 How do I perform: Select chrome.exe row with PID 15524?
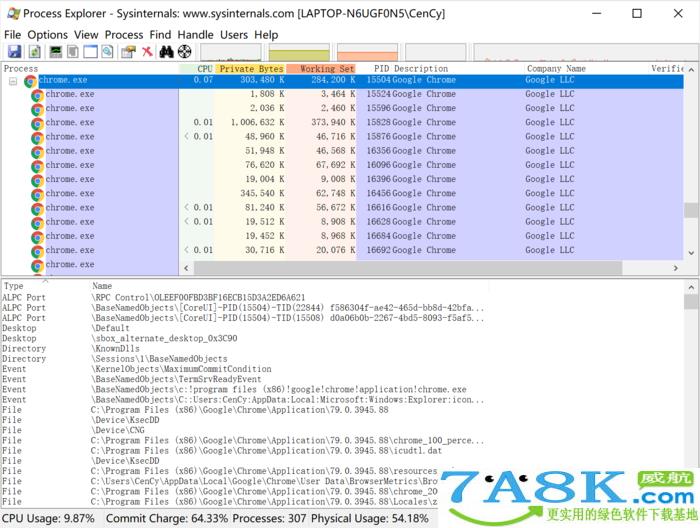[x=342, y=94]
